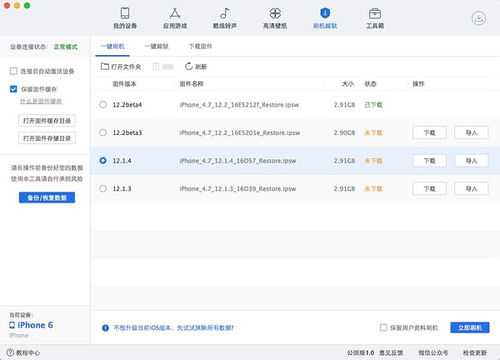Viewport: 500px width, 360px height.
Task: Click the open folder toolbar icon
Action: pos(105,66)
